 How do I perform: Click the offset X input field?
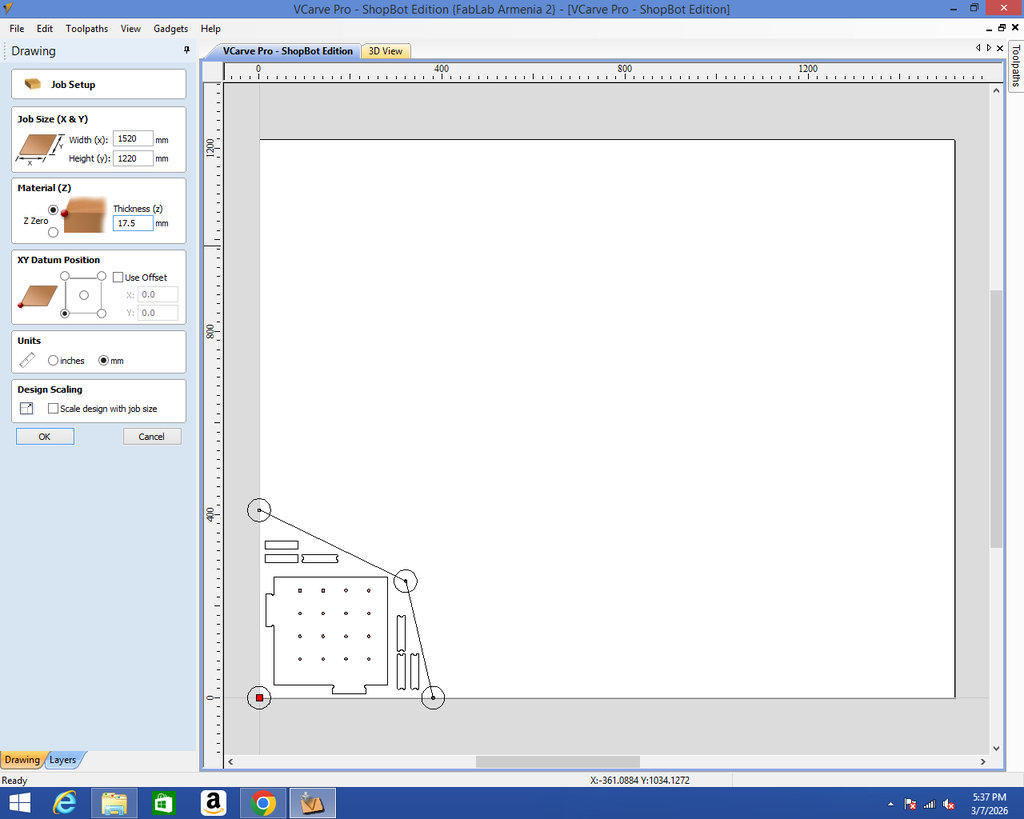click(x=157, y=295)
